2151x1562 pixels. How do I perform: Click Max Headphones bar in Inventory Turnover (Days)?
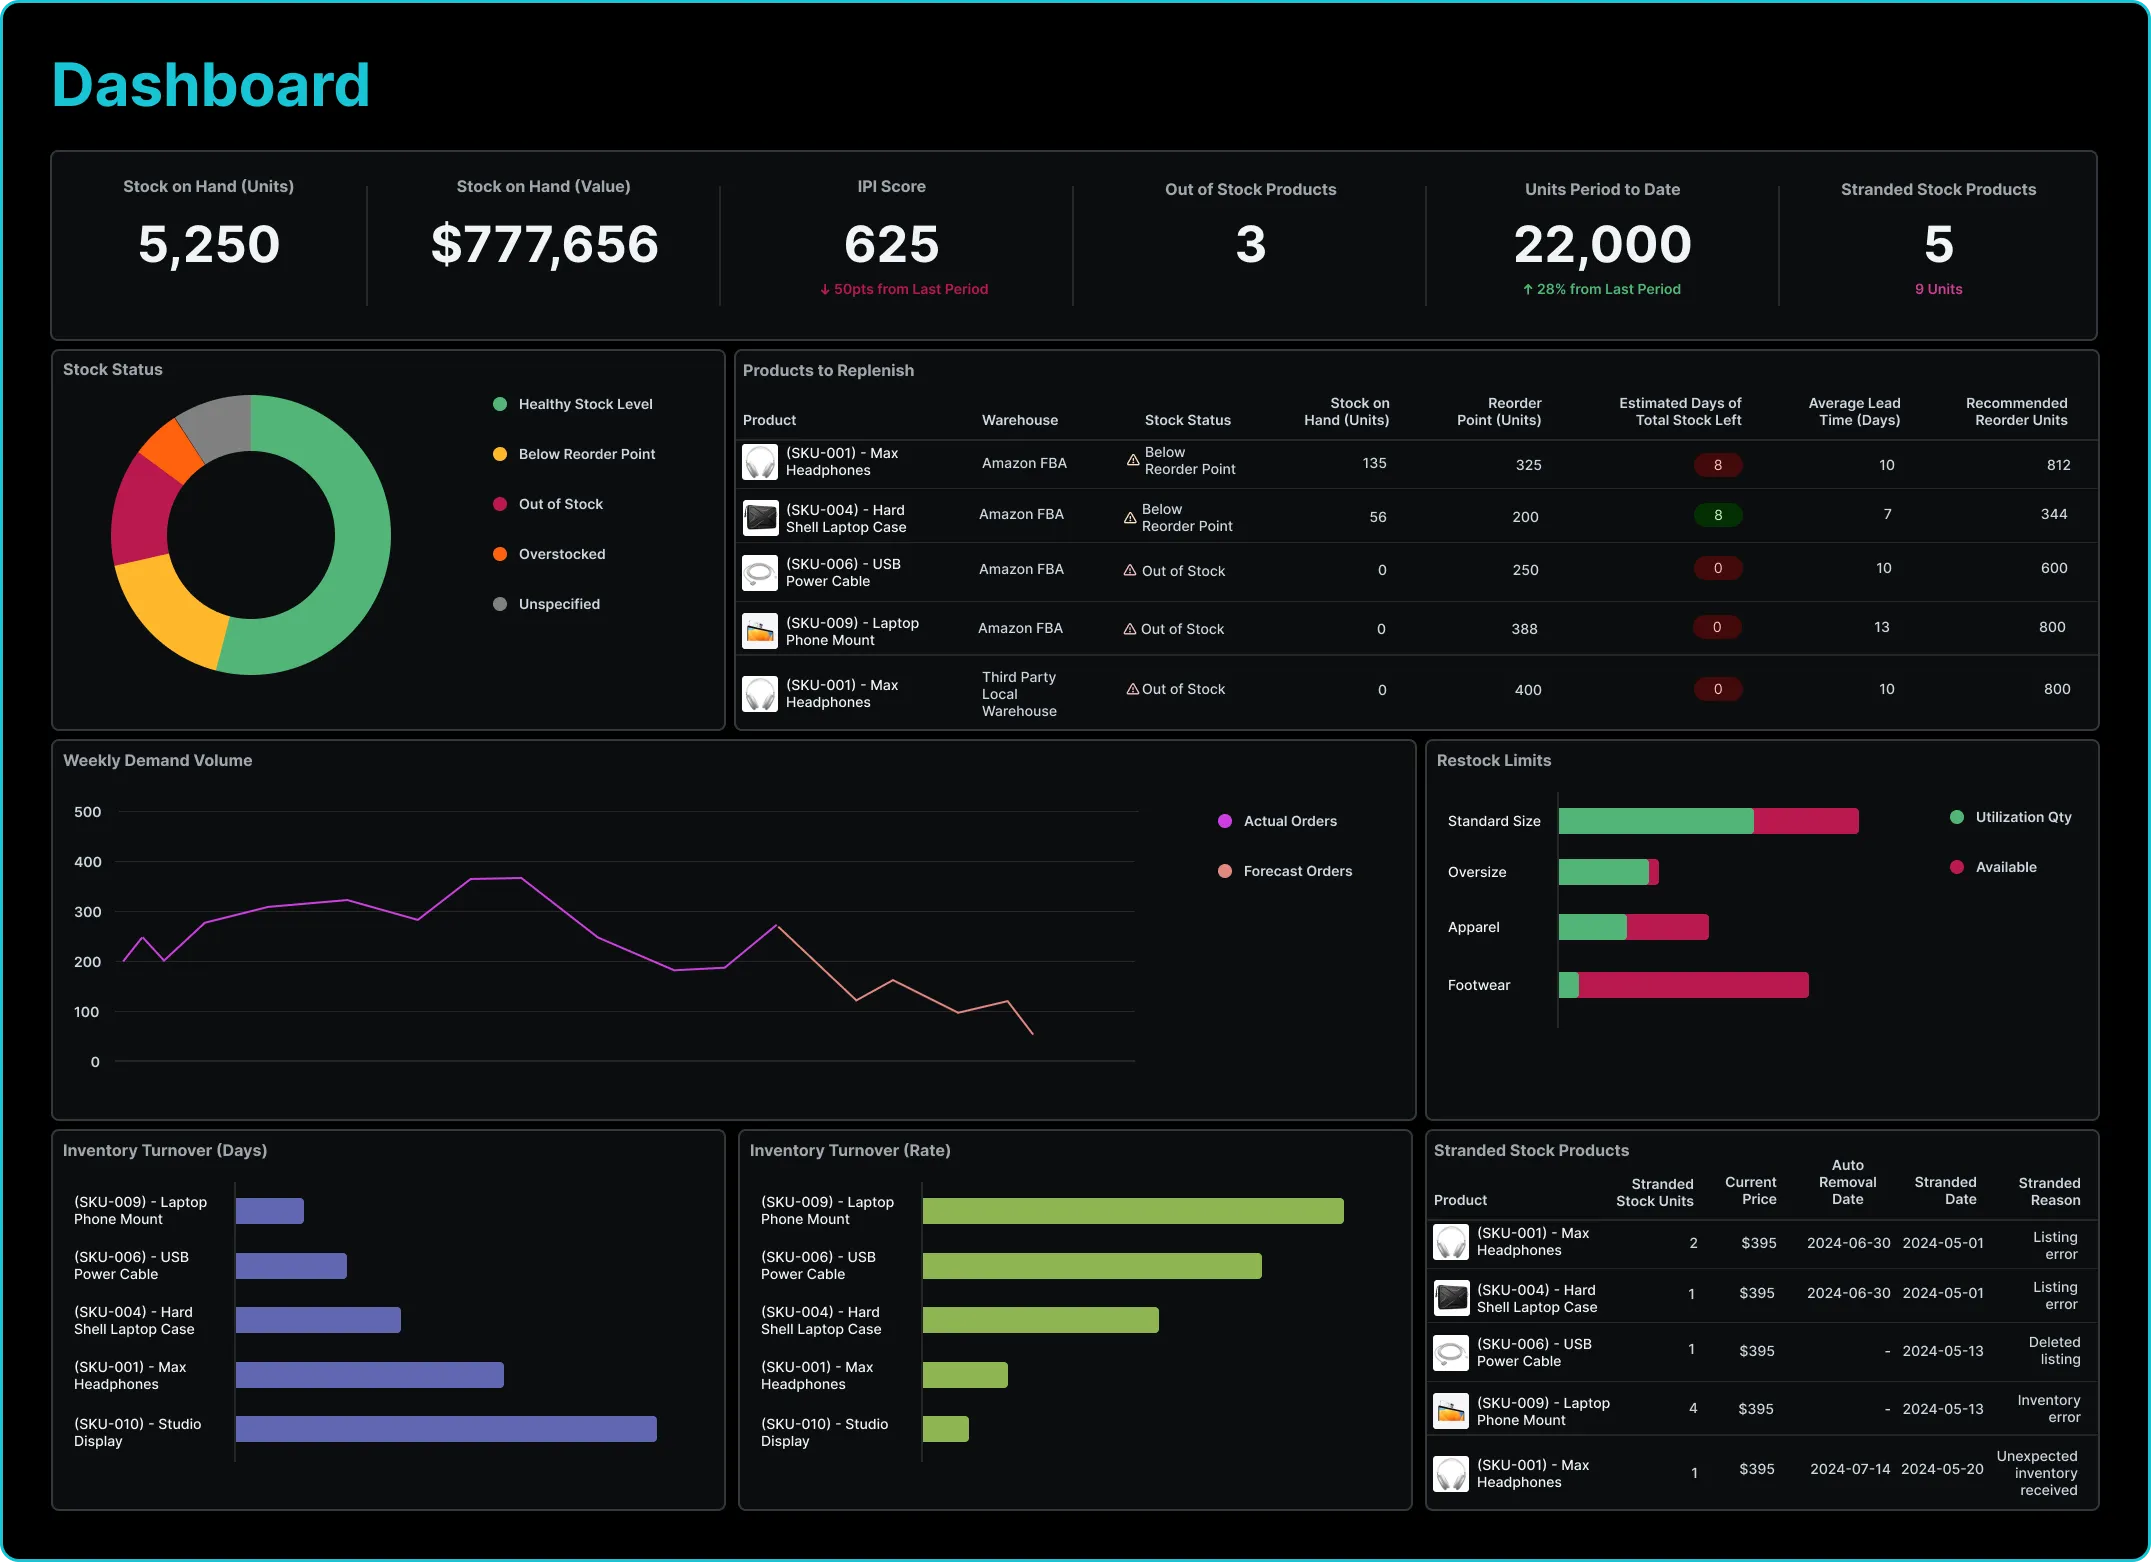(370, 1375)
